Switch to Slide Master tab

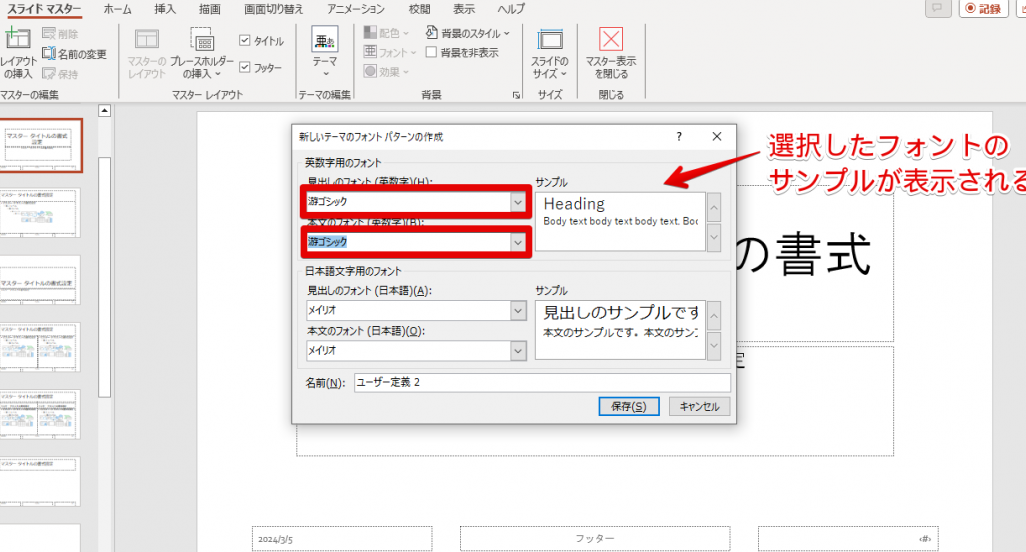click(x=44, y=9)
